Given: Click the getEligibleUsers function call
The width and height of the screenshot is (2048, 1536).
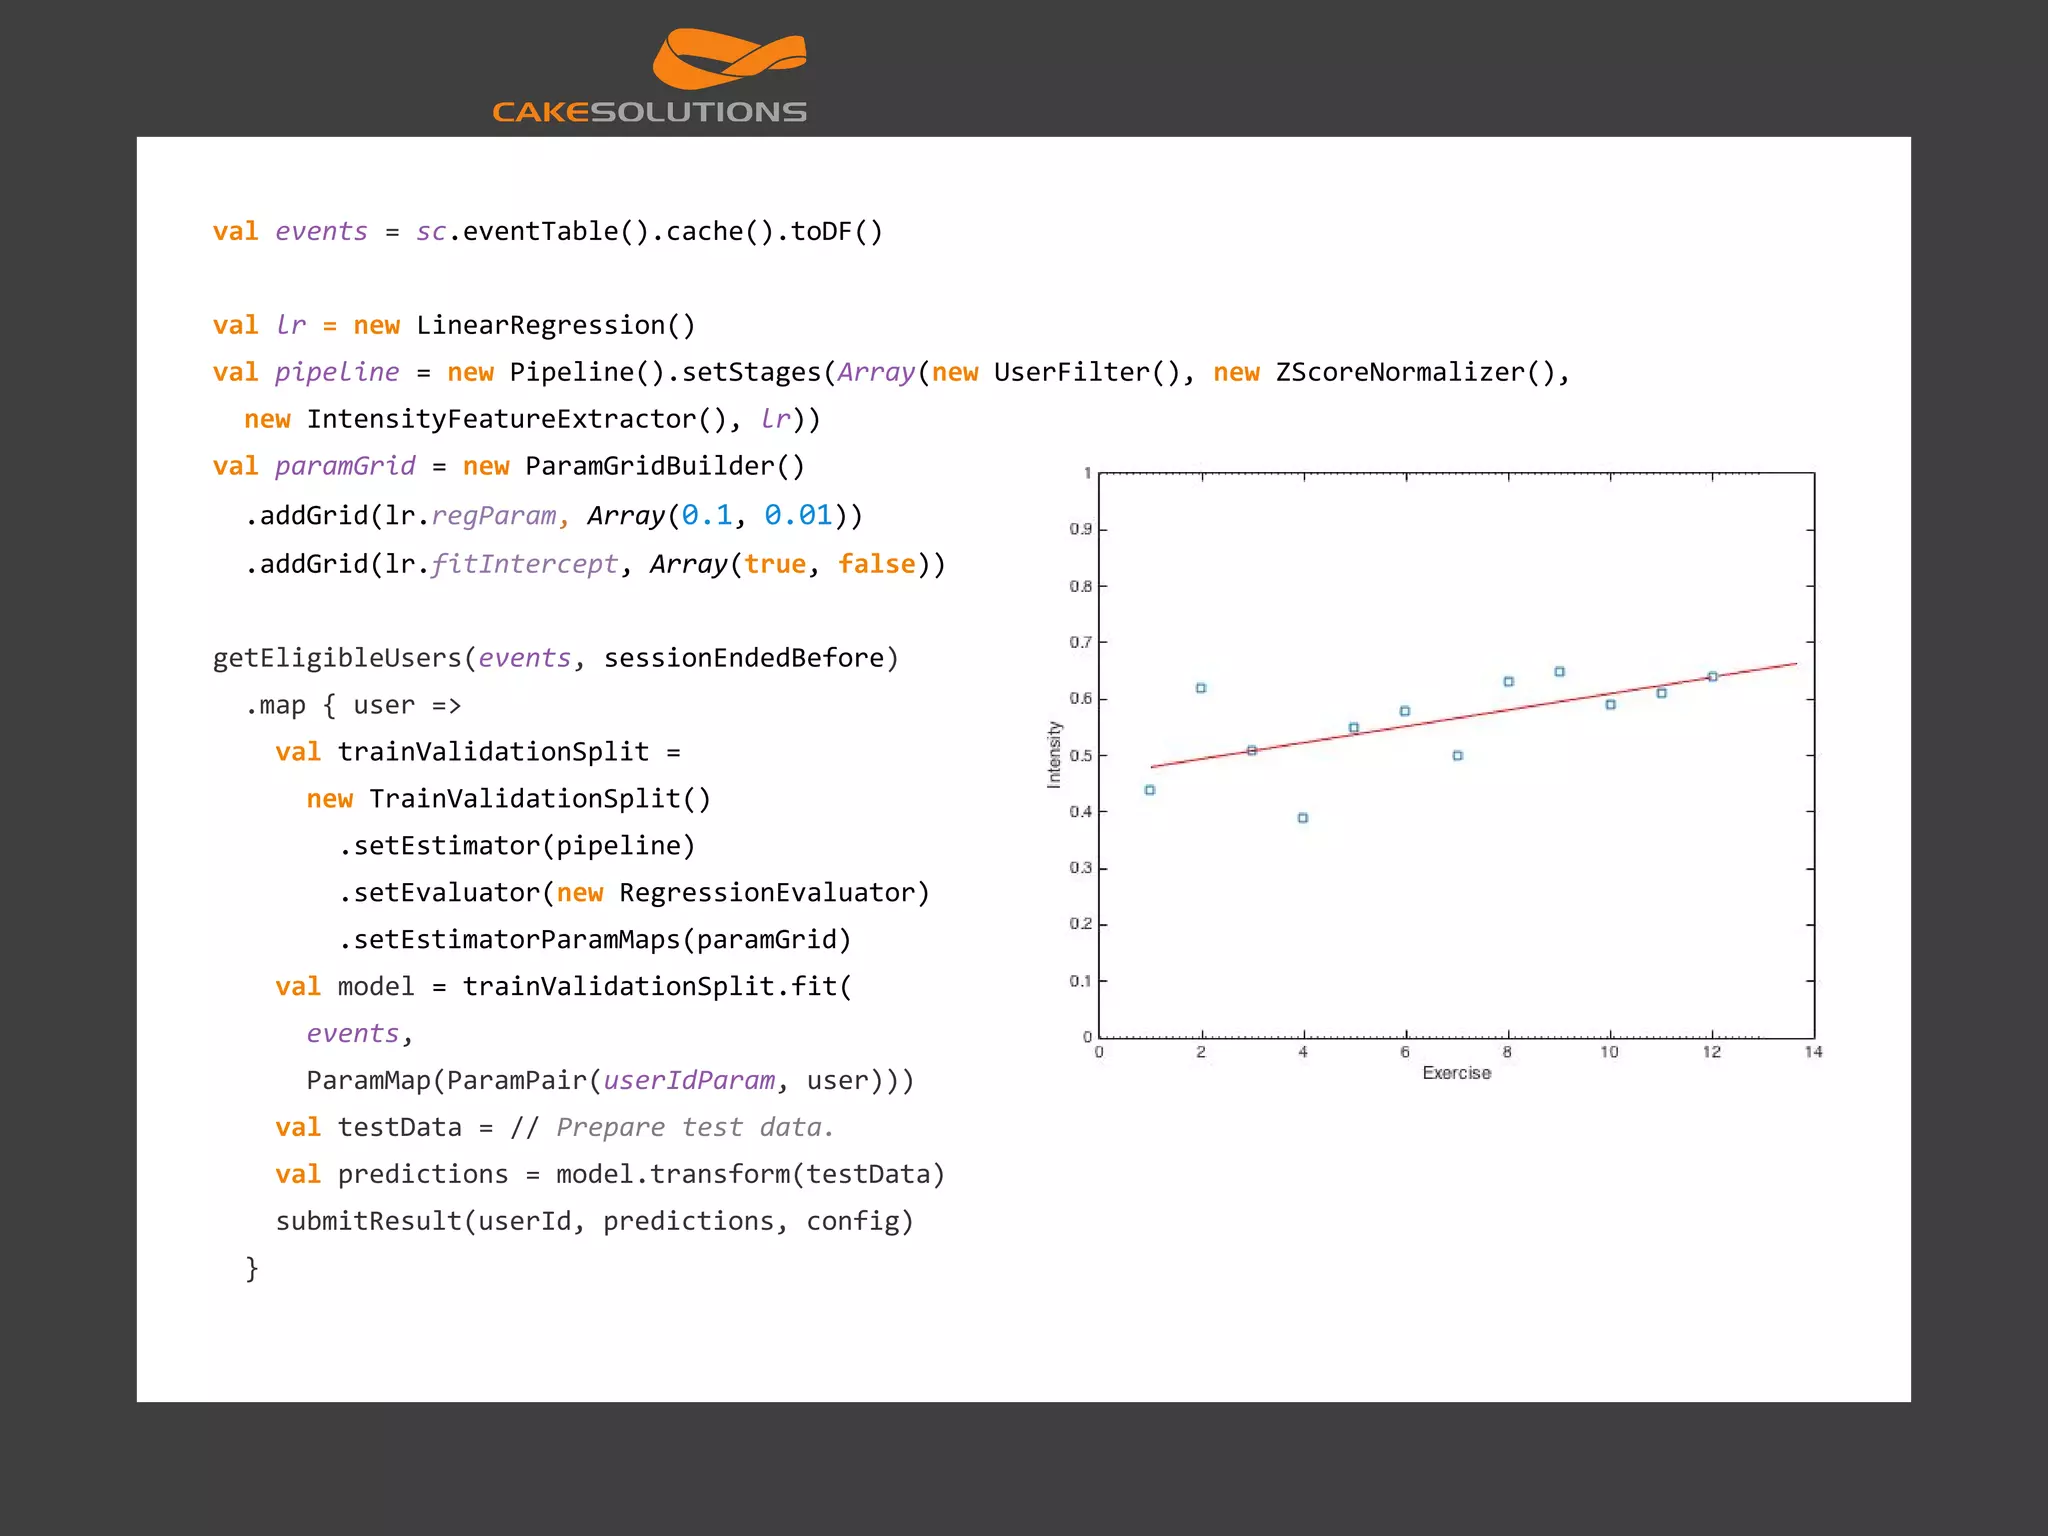Looking at the screenshot, I should pos(337,659).
